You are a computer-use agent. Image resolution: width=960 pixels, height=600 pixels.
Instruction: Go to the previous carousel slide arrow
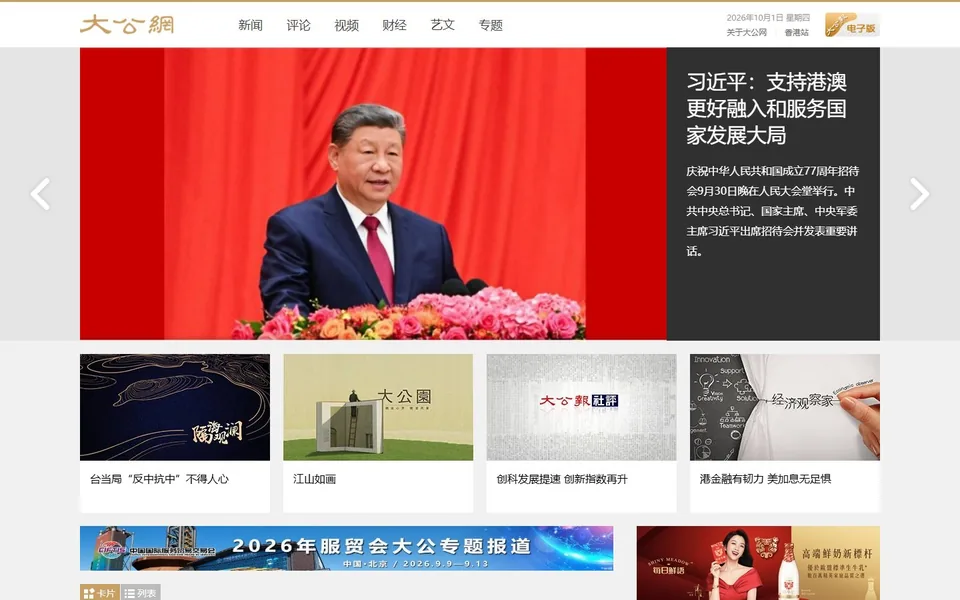click(x=40, y=194)
